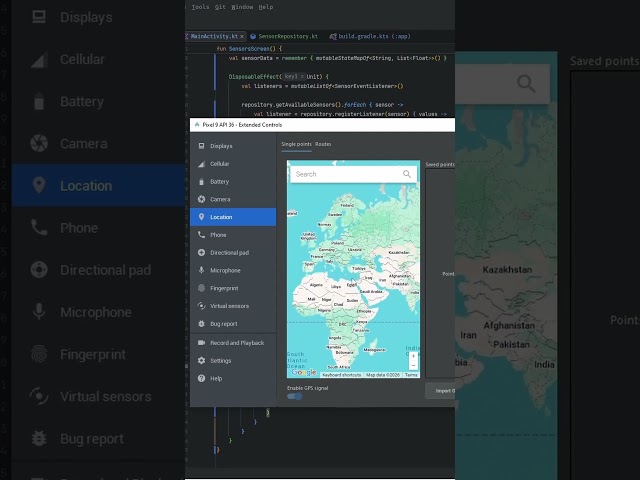Click the South Africa label on the map

click(339, 367)
